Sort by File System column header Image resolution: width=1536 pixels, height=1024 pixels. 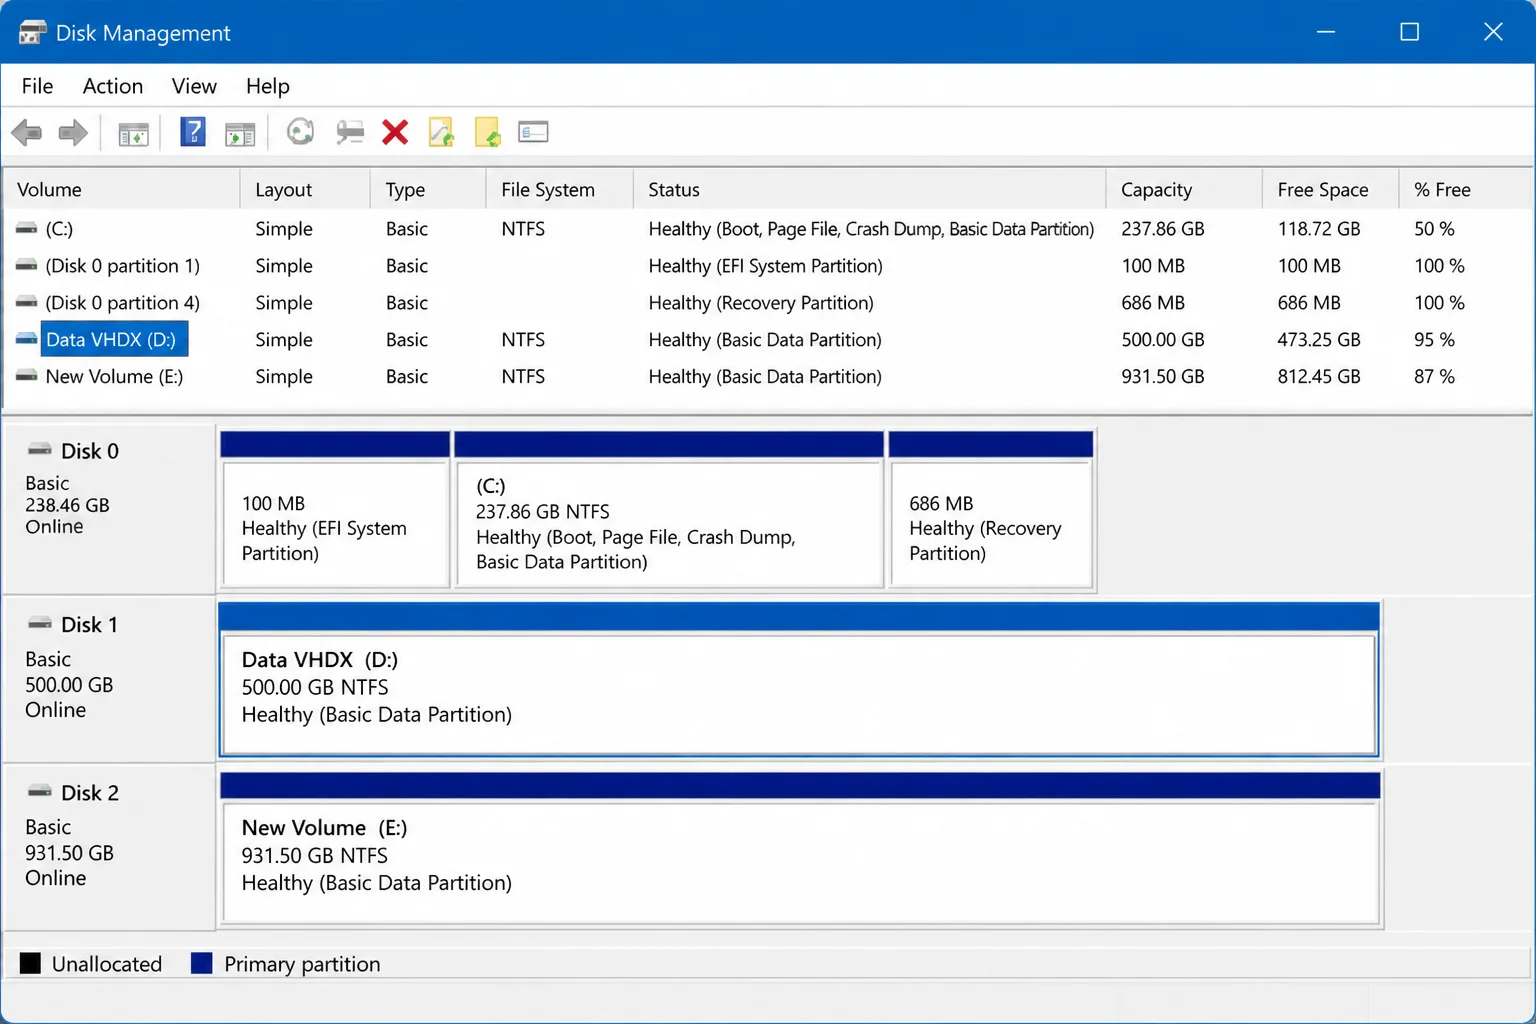560,189
